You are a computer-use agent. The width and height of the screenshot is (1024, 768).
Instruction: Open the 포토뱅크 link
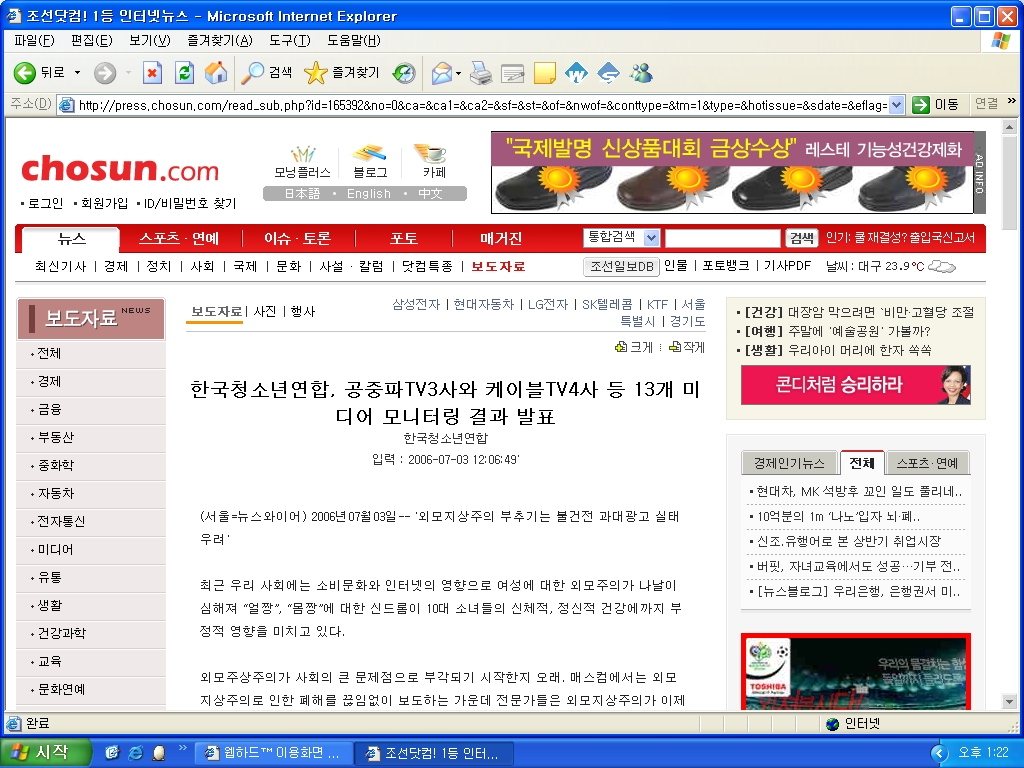pyautogui.click(x=726, y=266)
